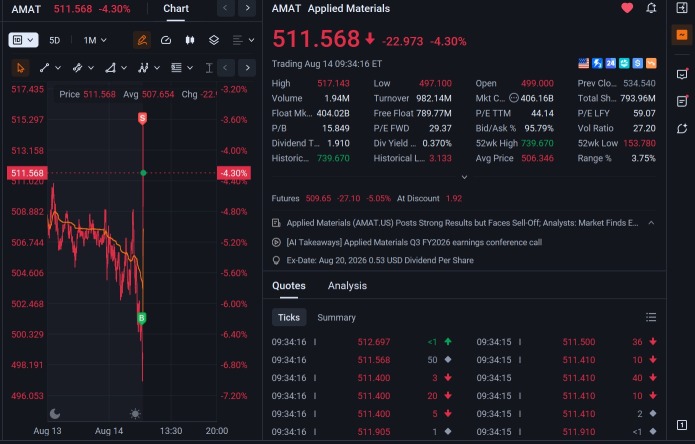695x444 pixels.
Task: Go to previous tab using top arrow
Action: [x=226, y=8]
